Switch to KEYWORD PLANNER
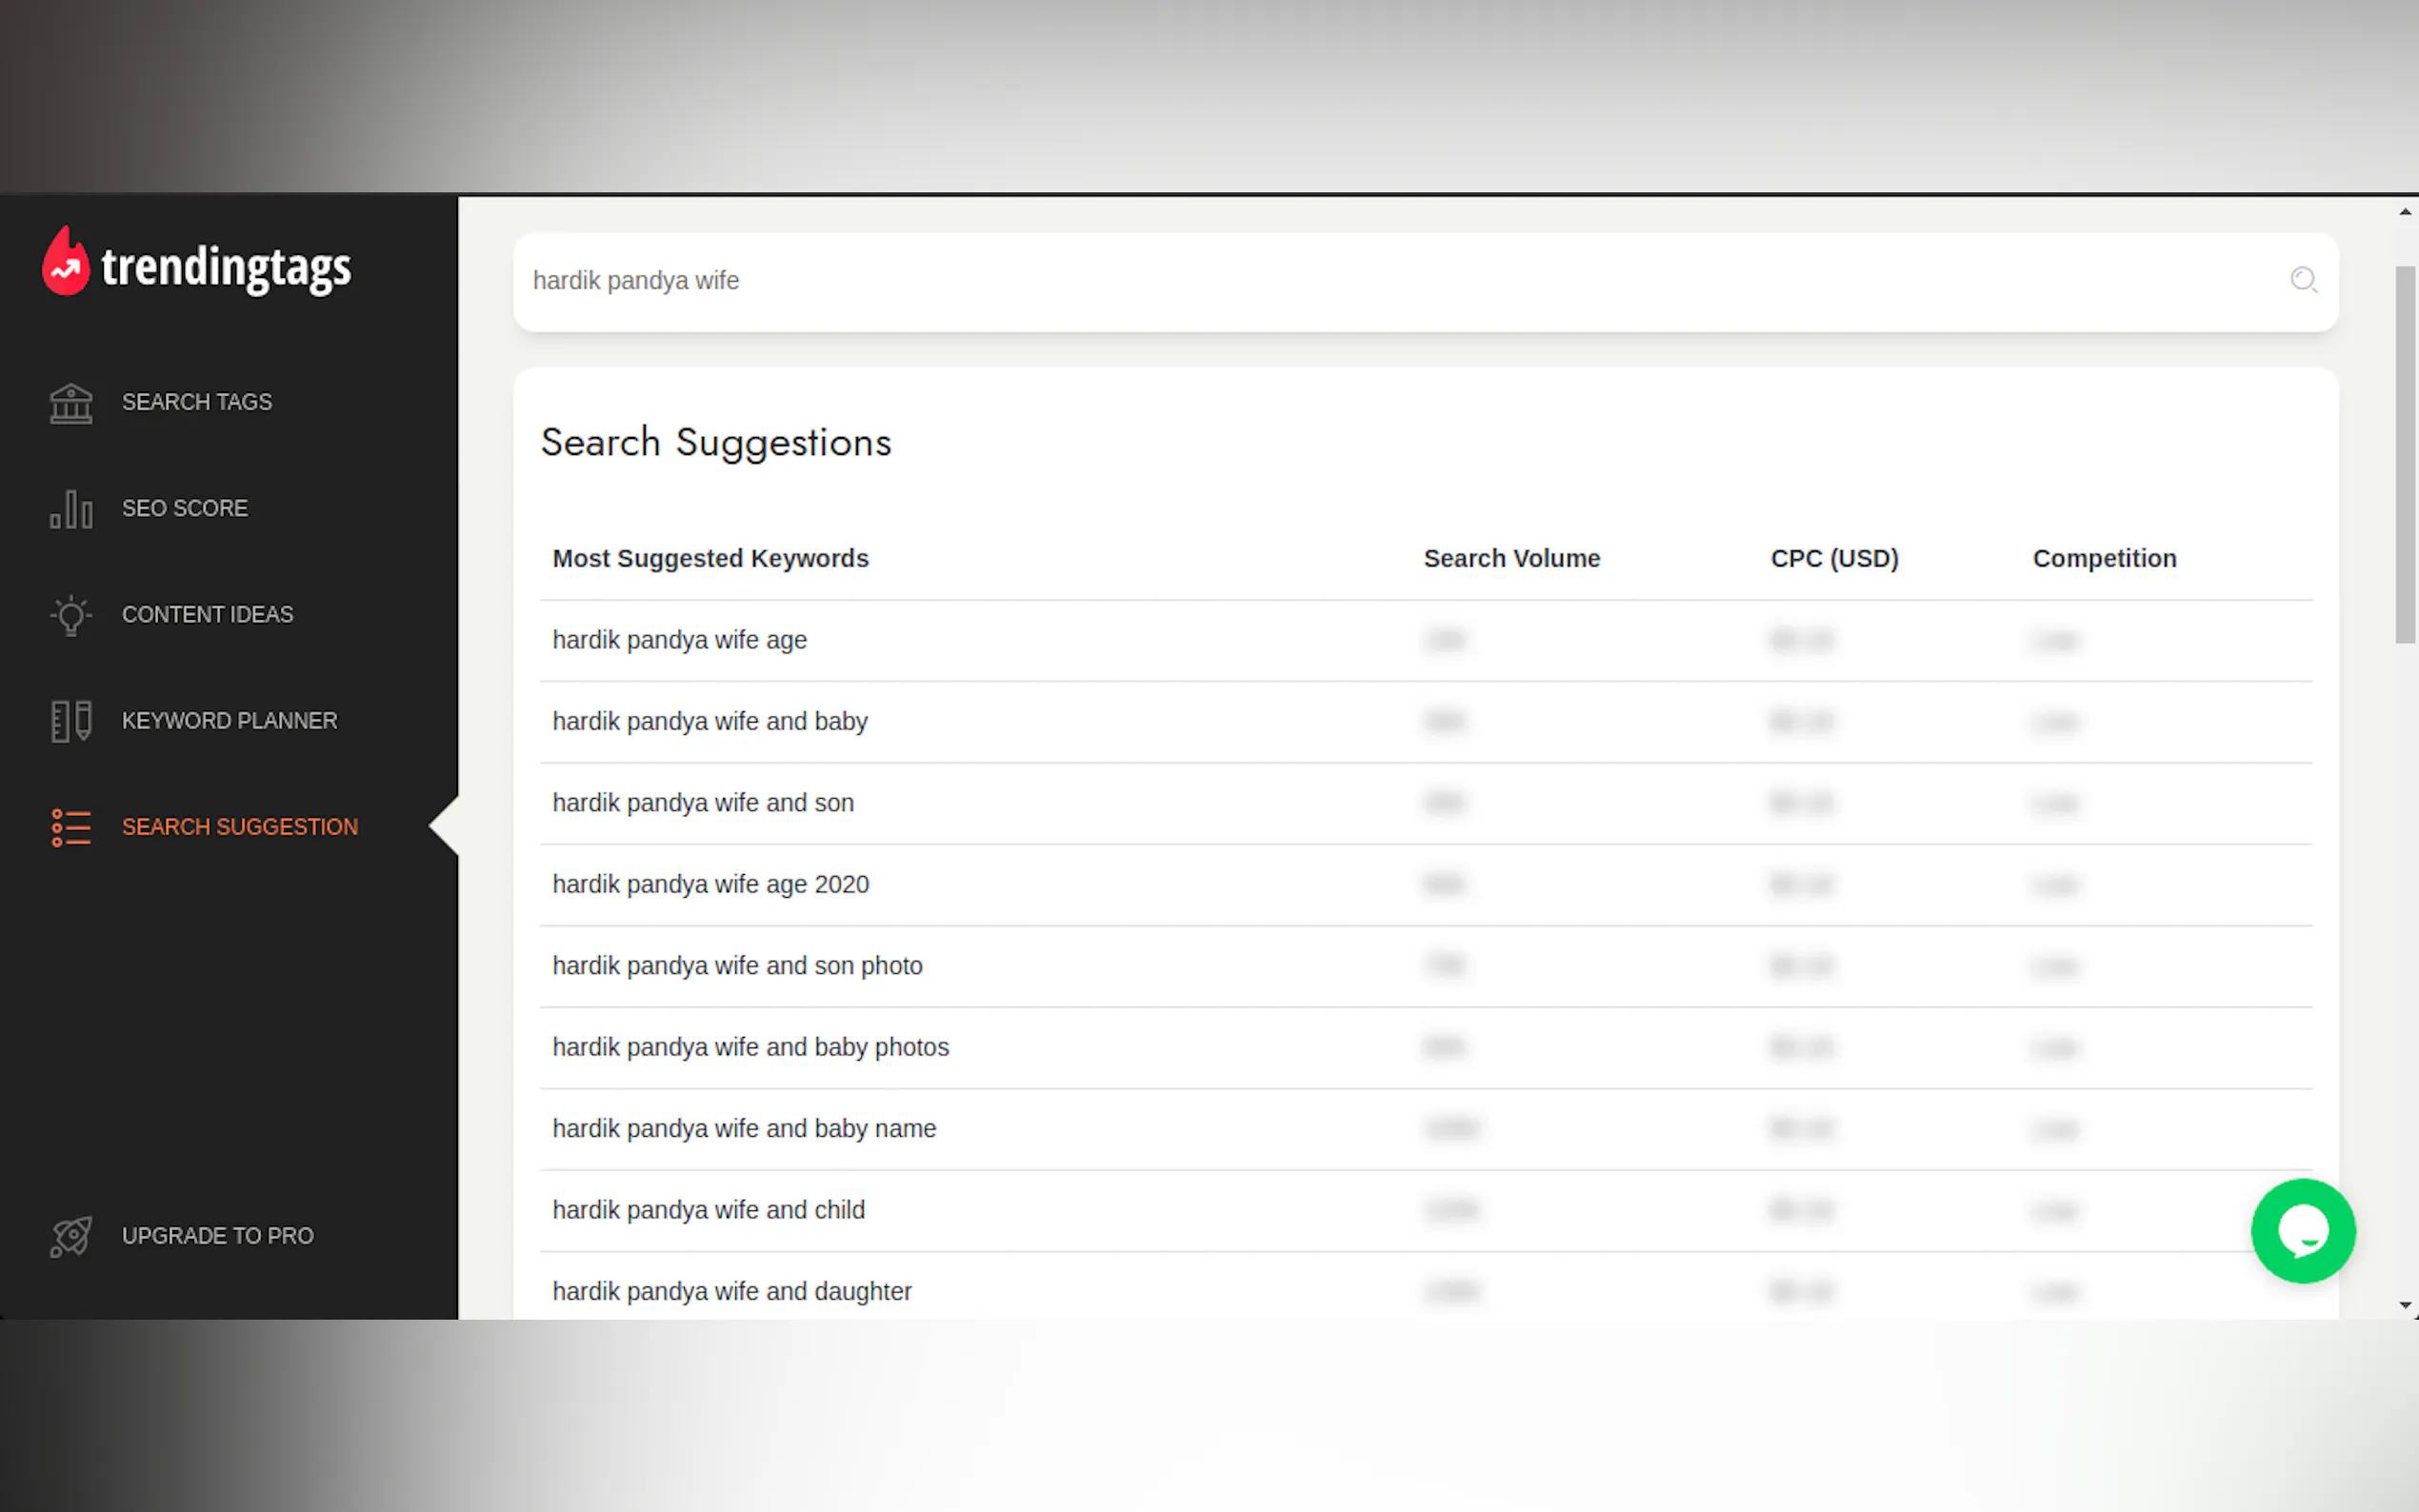This screenshot has width=2419, height=1512. [230, 720]
